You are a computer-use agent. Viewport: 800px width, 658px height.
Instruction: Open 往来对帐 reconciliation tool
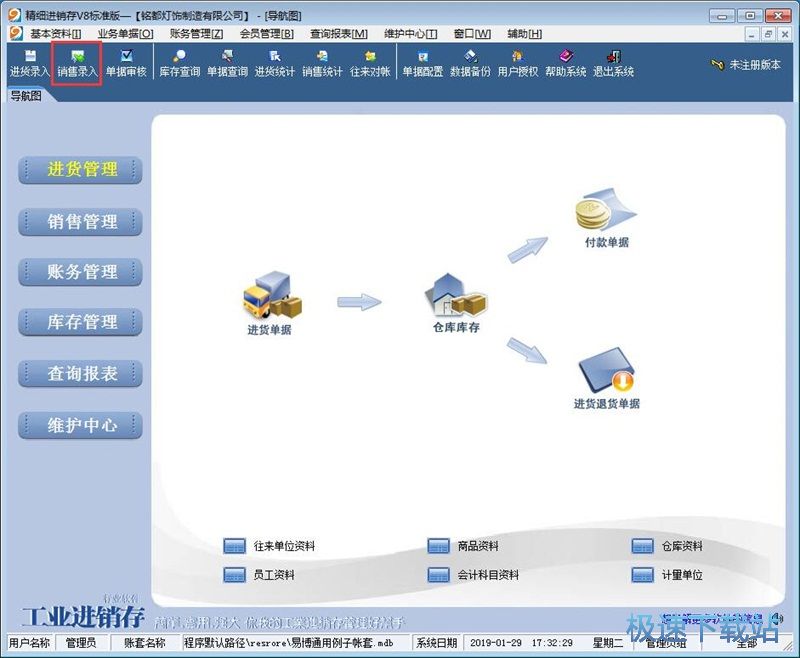tap(371, 62)
